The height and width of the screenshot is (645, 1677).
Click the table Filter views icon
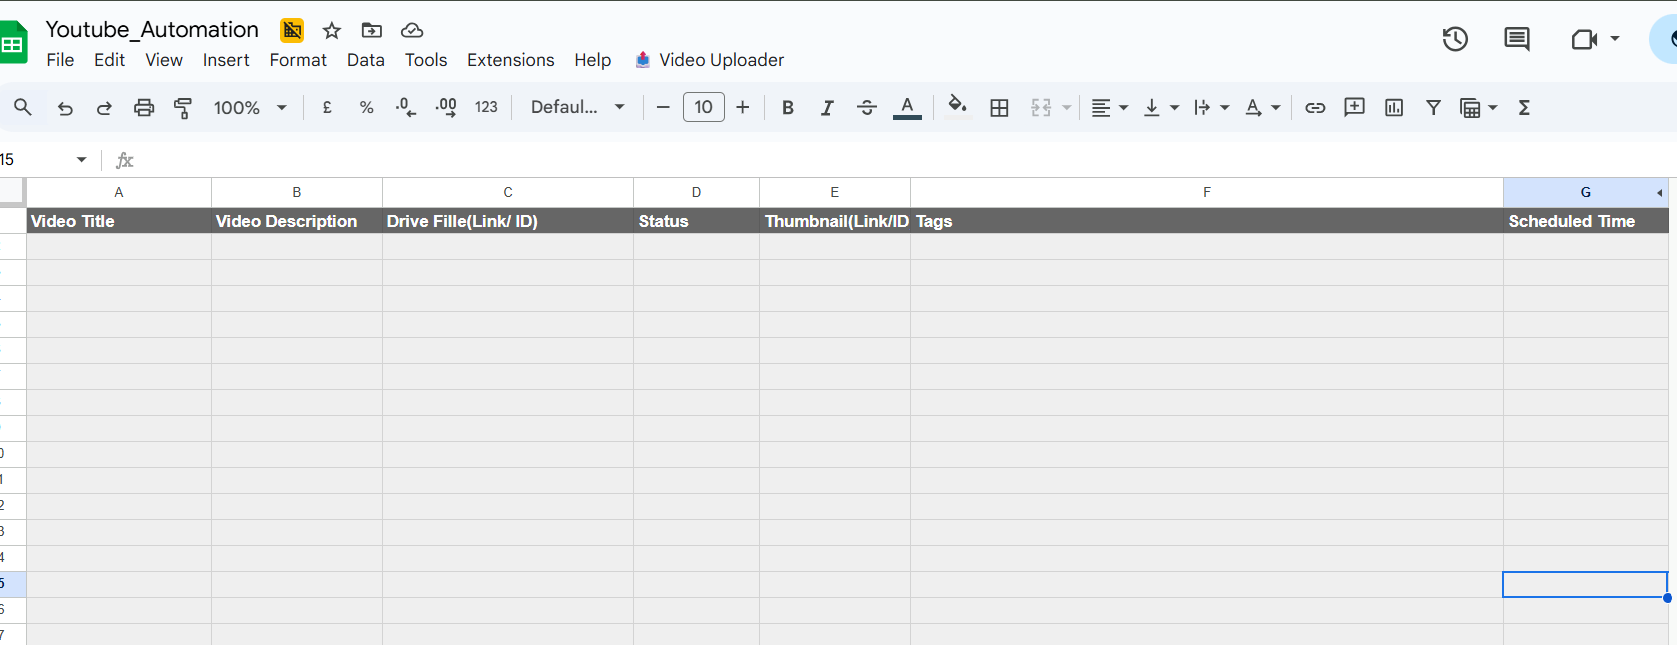(1470, 108)
